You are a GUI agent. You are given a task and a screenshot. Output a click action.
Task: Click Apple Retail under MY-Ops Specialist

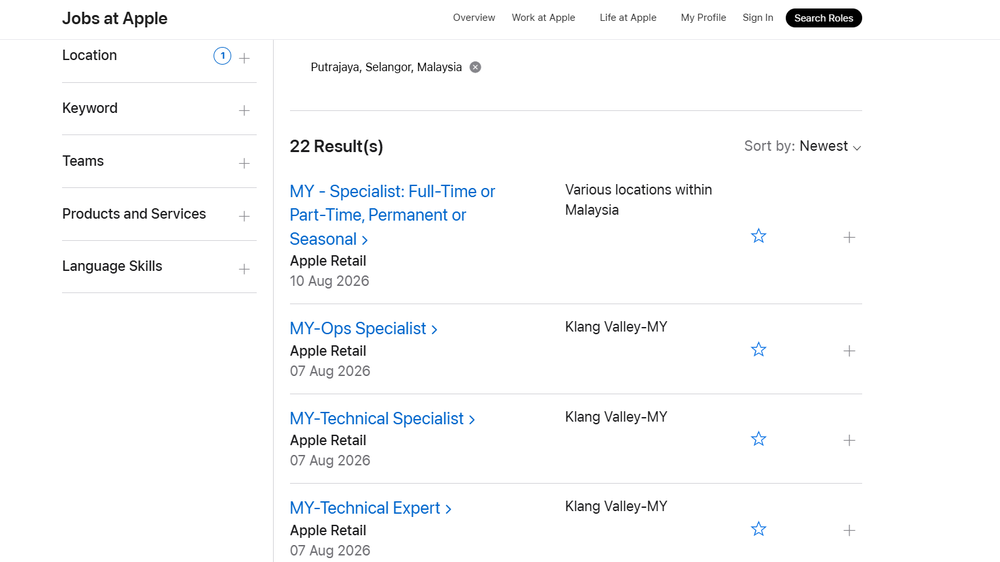(x=328, y=351)
